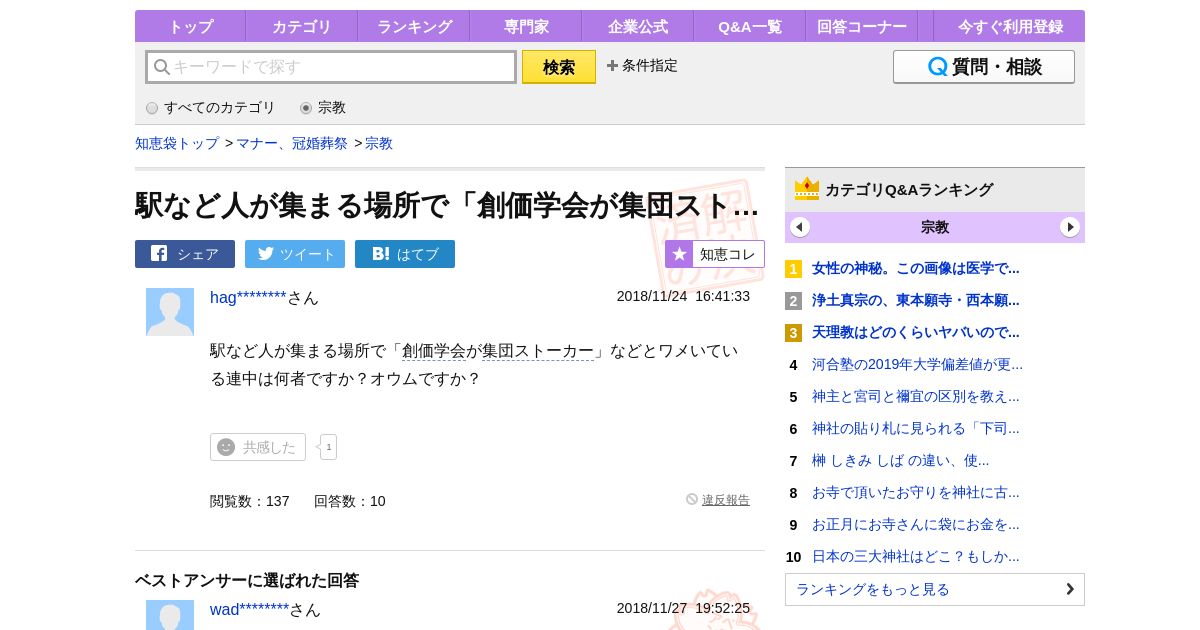Open 宗教 breadcrumb link
The height and width of the screenshot is (630, 1200).
pos(379,143)
